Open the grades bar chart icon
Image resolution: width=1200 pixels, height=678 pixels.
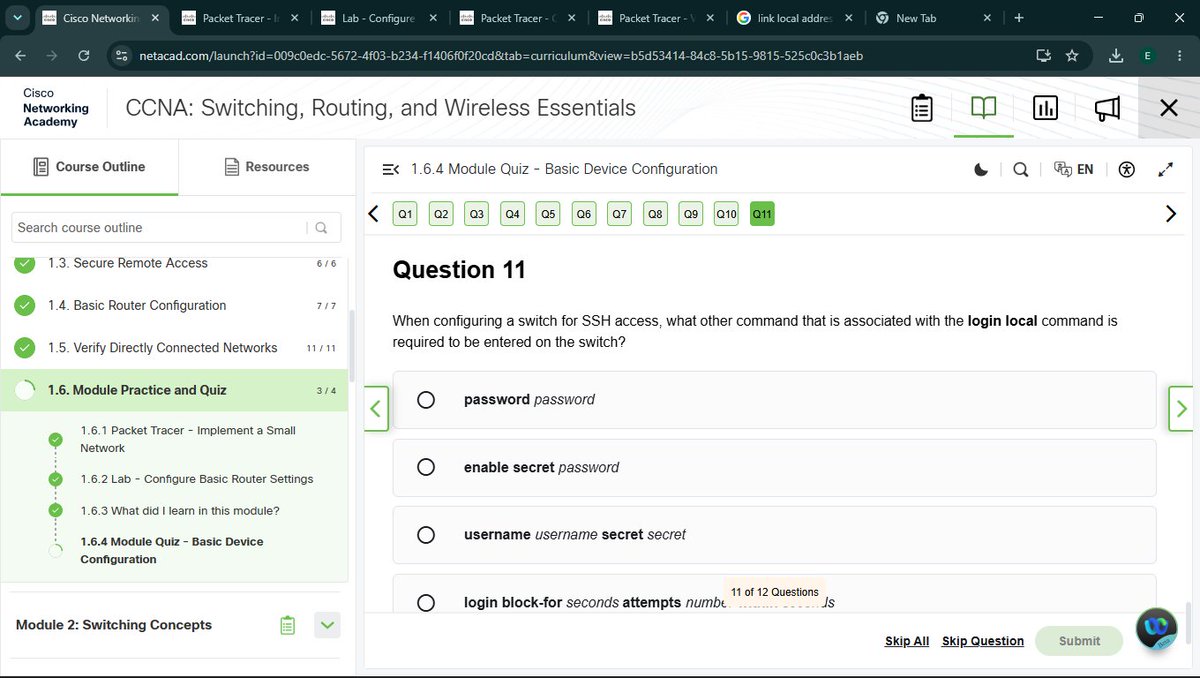[1045, 108]
